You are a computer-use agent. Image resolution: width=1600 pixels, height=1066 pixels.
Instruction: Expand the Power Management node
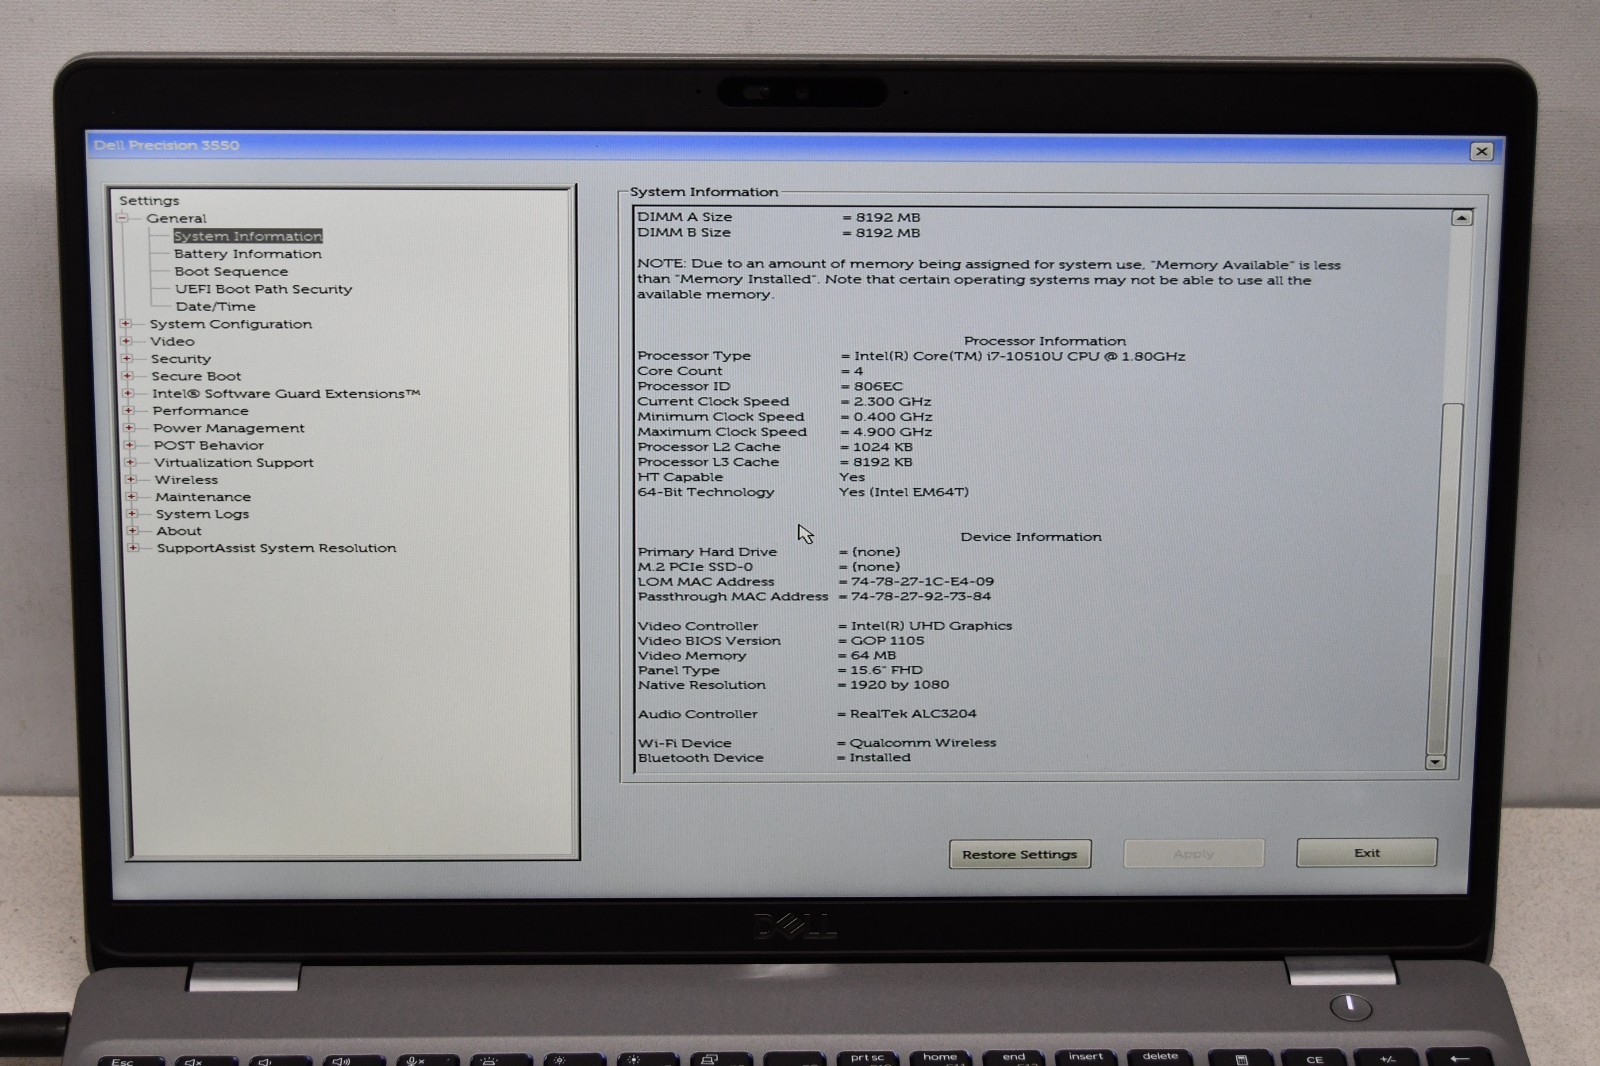129,428
